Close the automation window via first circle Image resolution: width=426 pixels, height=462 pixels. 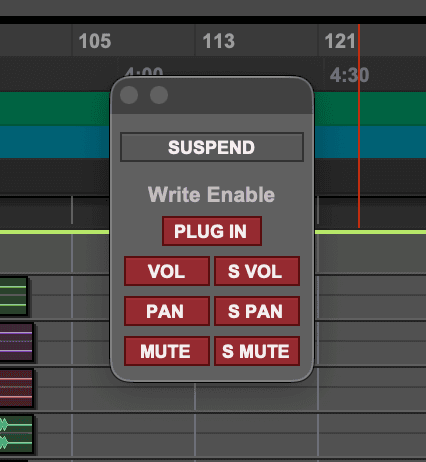click(x=129, y=95)
